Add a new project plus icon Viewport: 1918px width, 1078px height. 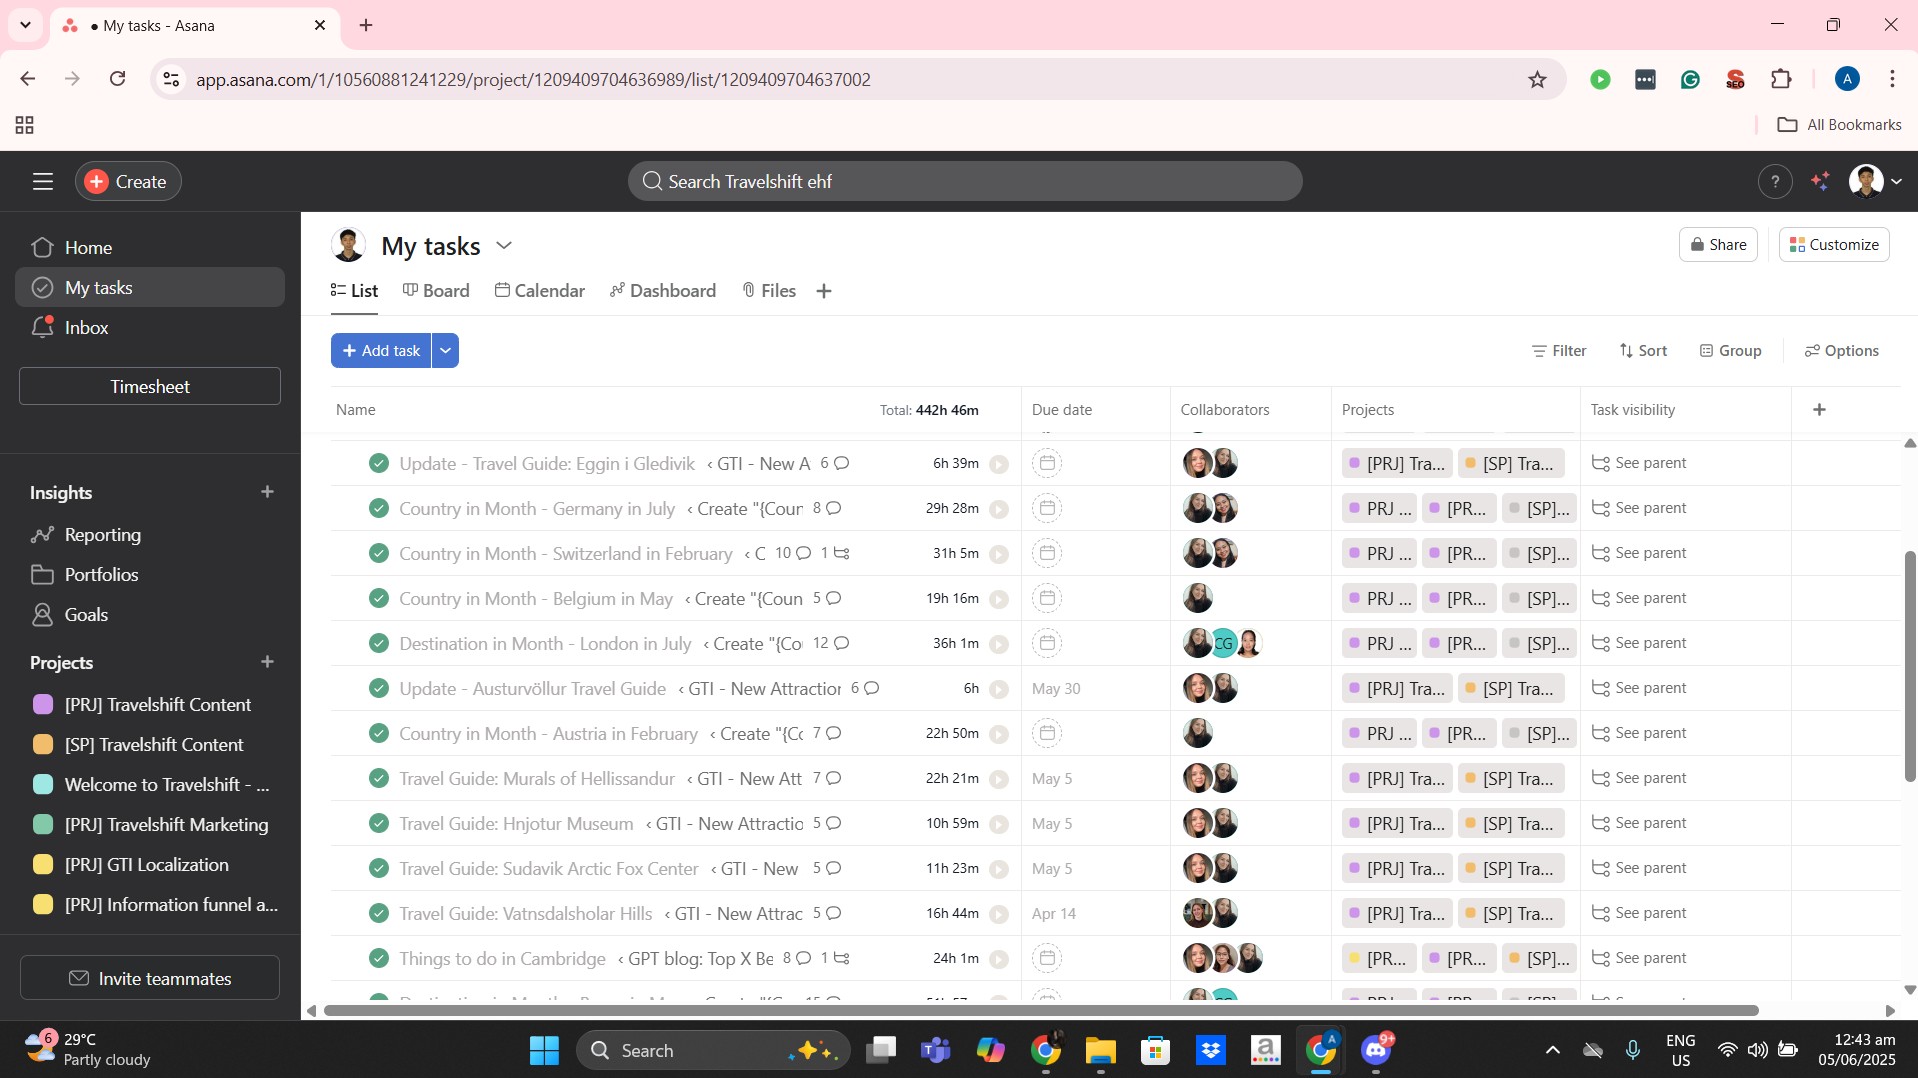point(267,662)
